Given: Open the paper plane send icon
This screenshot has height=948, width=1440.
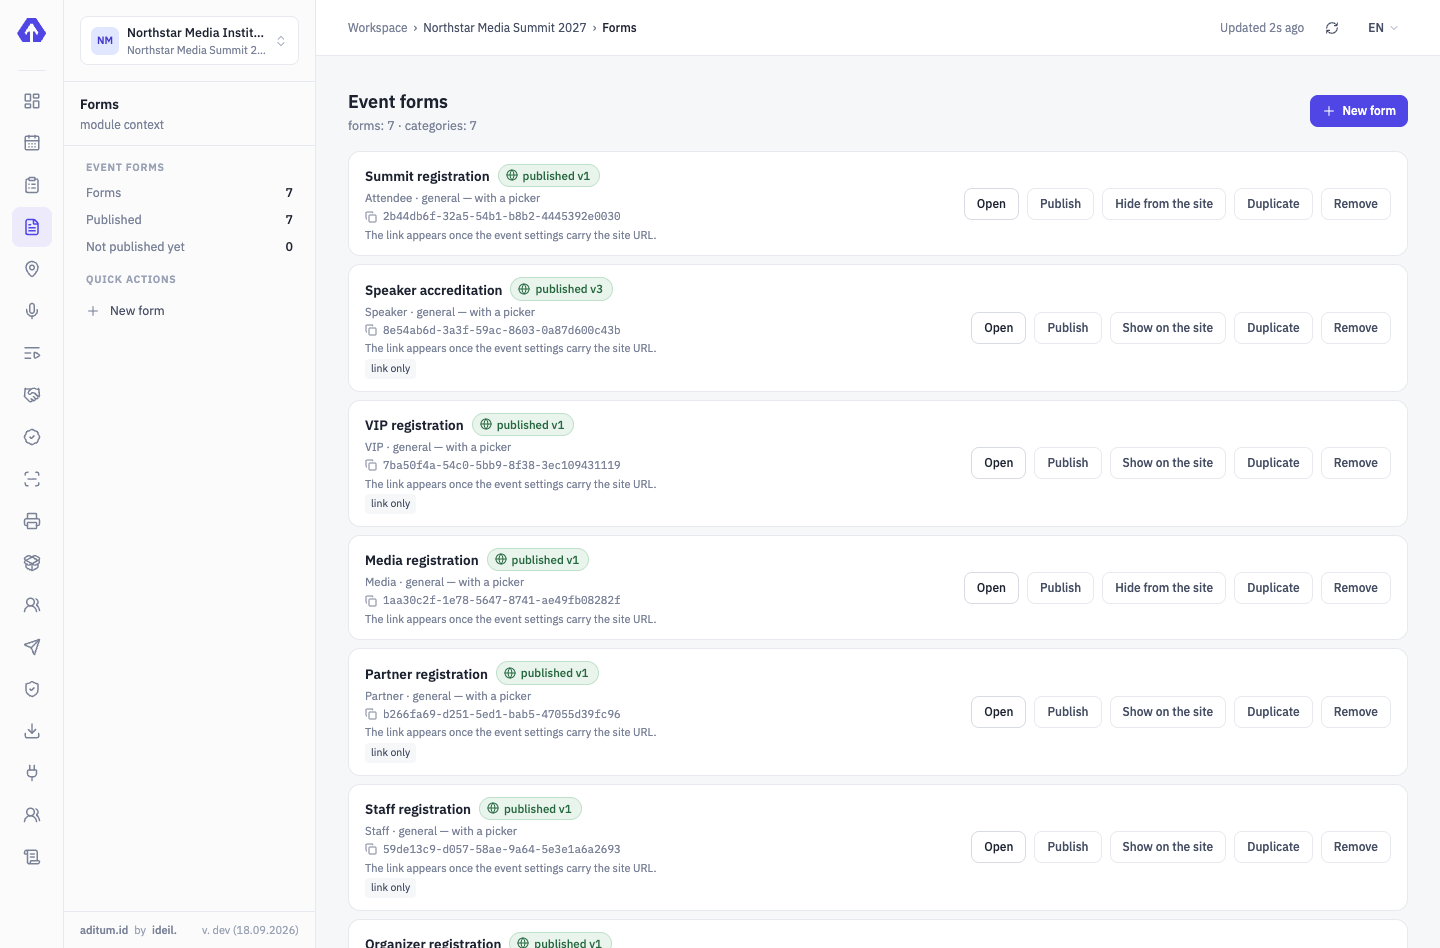Looking at the screenshot, I should click(x=32, y=647).
